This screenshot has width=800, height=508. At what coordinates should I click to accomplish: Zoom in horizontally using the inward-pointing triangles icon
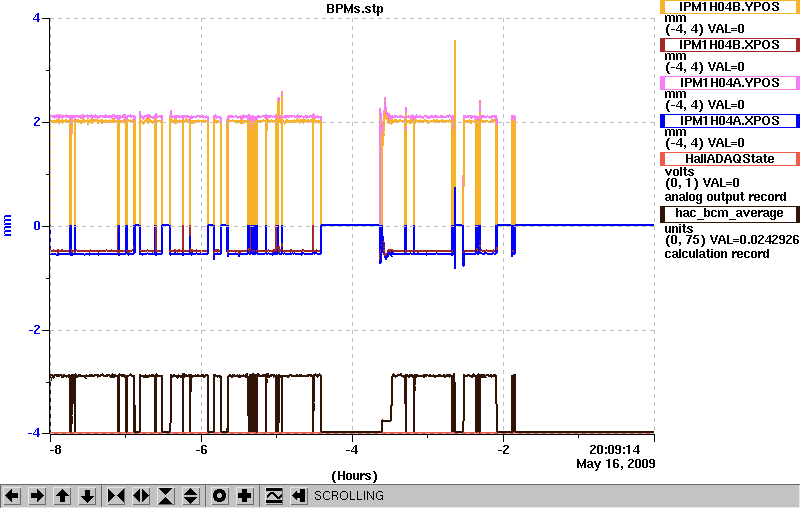click(x=116, y=496)
